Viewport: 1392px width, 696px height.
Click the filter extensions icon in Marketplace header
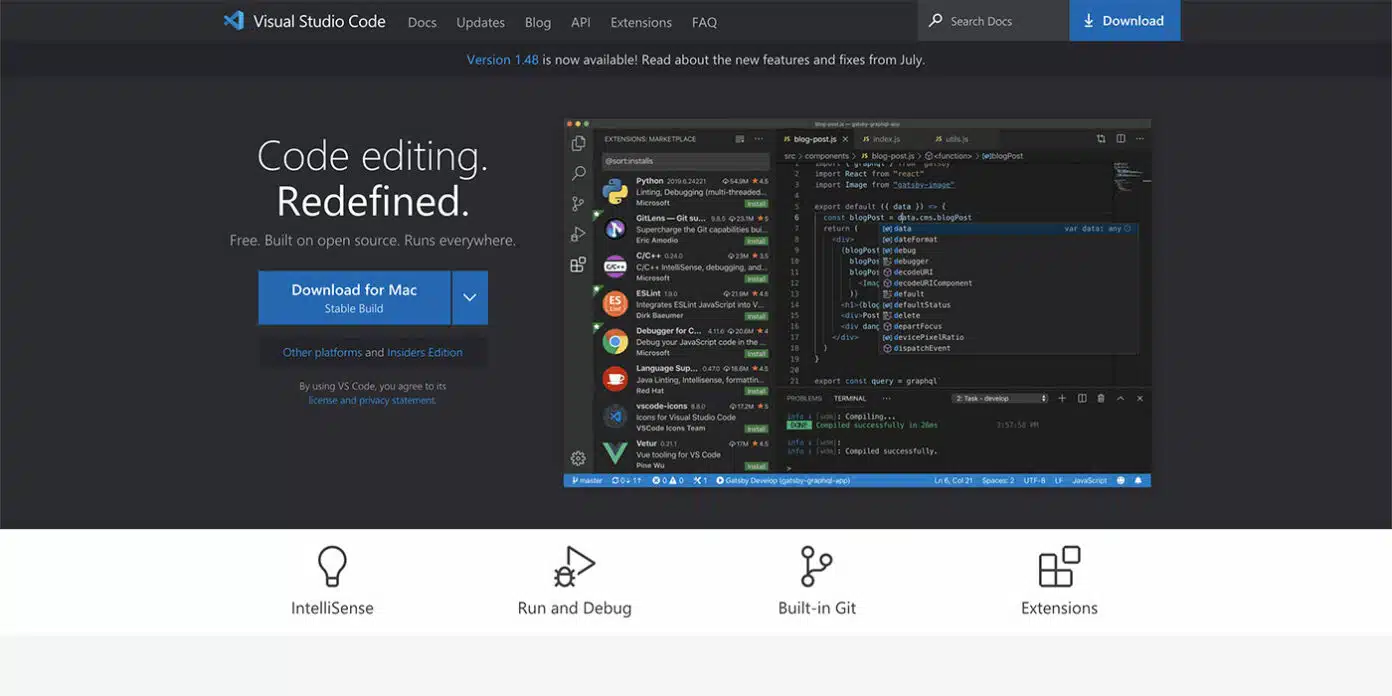tap(740, 139)
